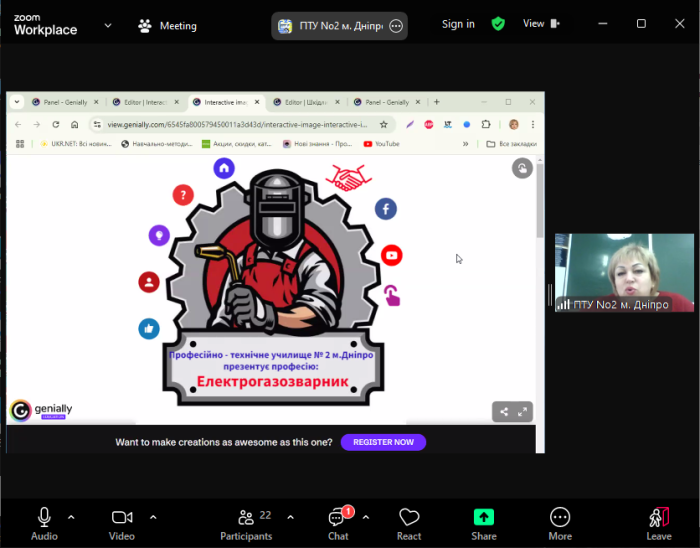
Task: Expand the audio options caret
Action: [71, 517]
